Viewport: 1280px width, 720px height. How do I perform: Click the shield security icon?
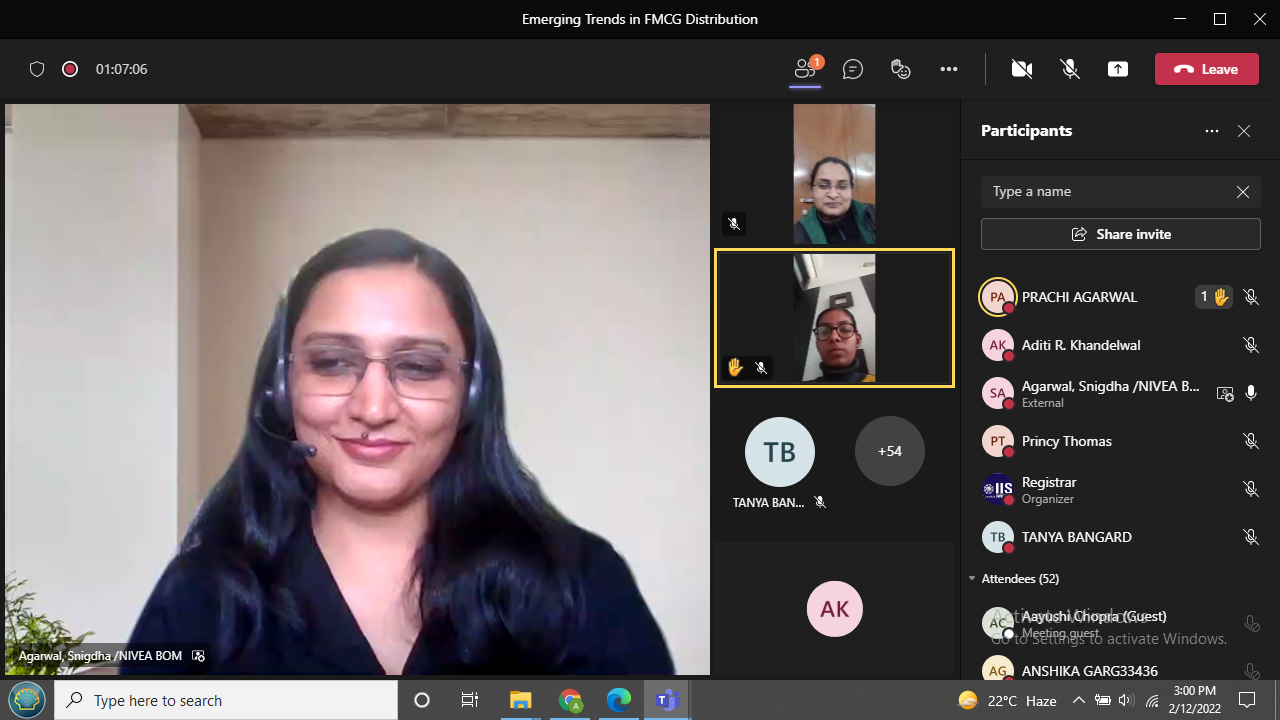[x=37, y=69]
